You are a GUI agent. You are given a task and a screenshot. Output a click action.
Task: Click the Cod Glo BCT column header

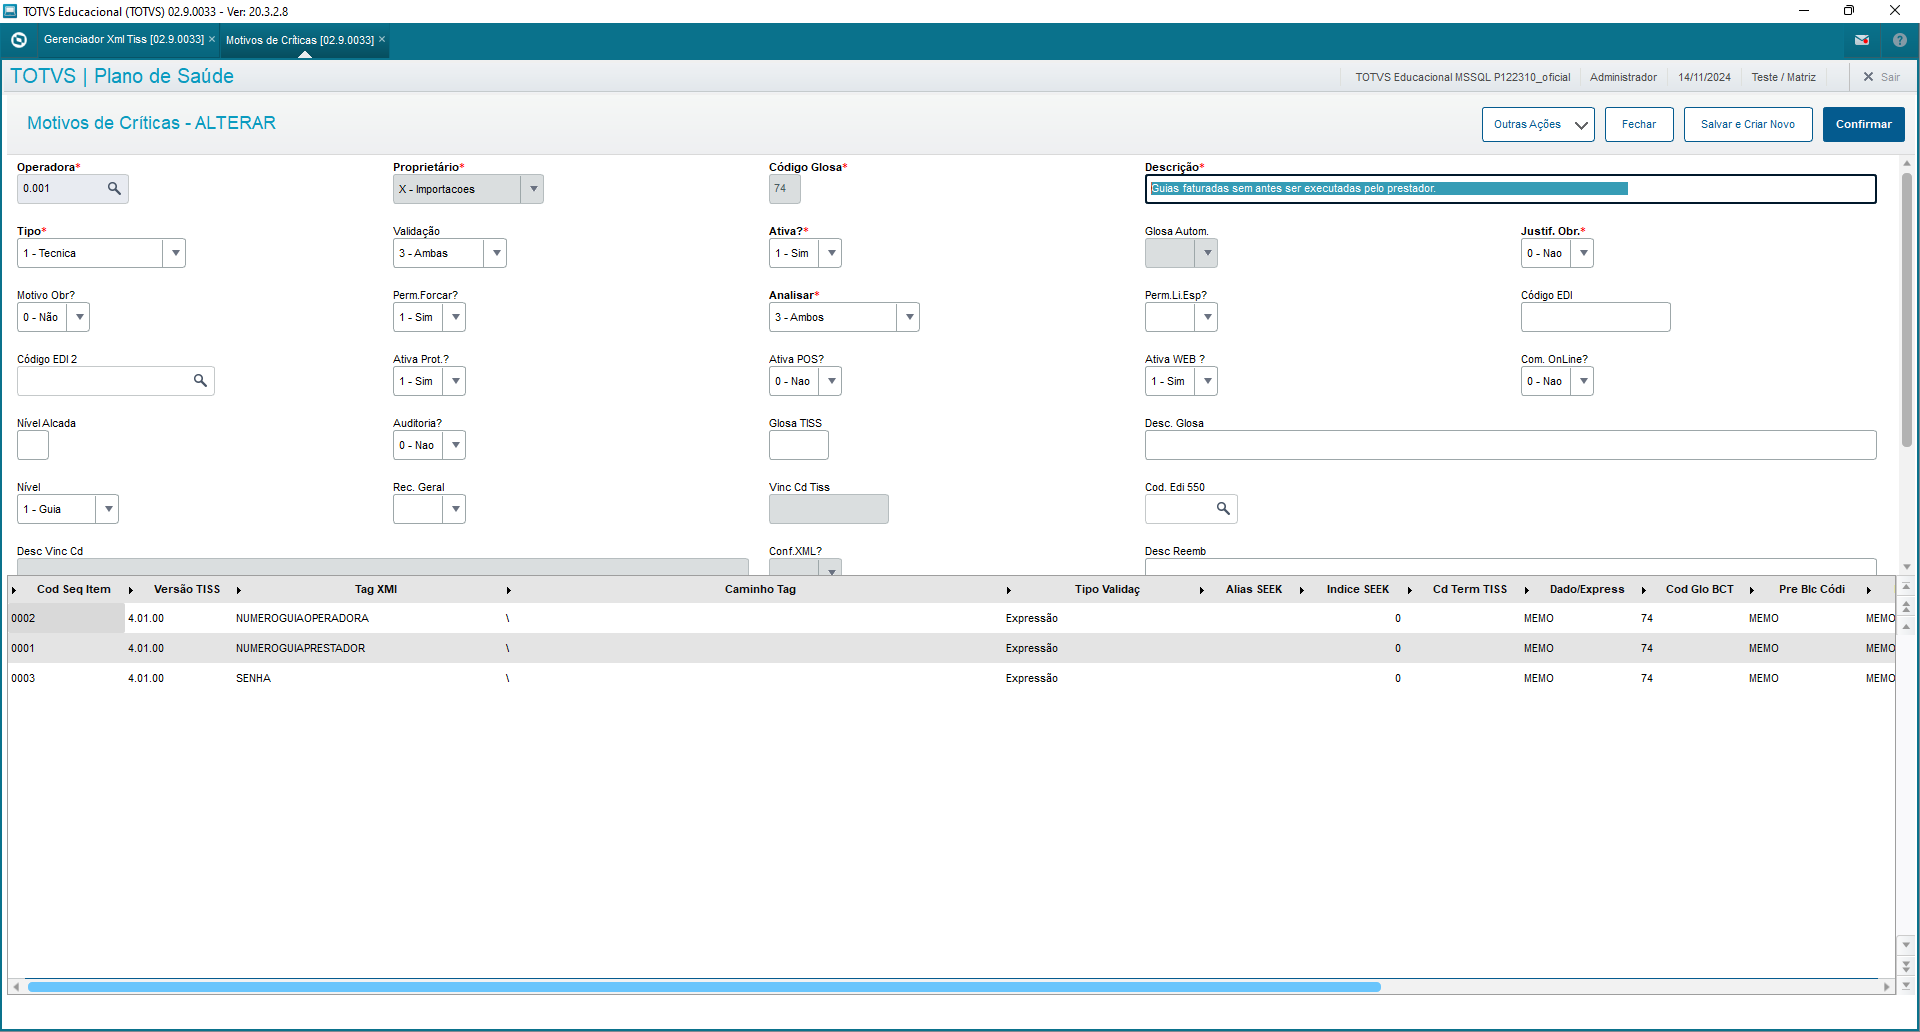(x=1700, y=590)
